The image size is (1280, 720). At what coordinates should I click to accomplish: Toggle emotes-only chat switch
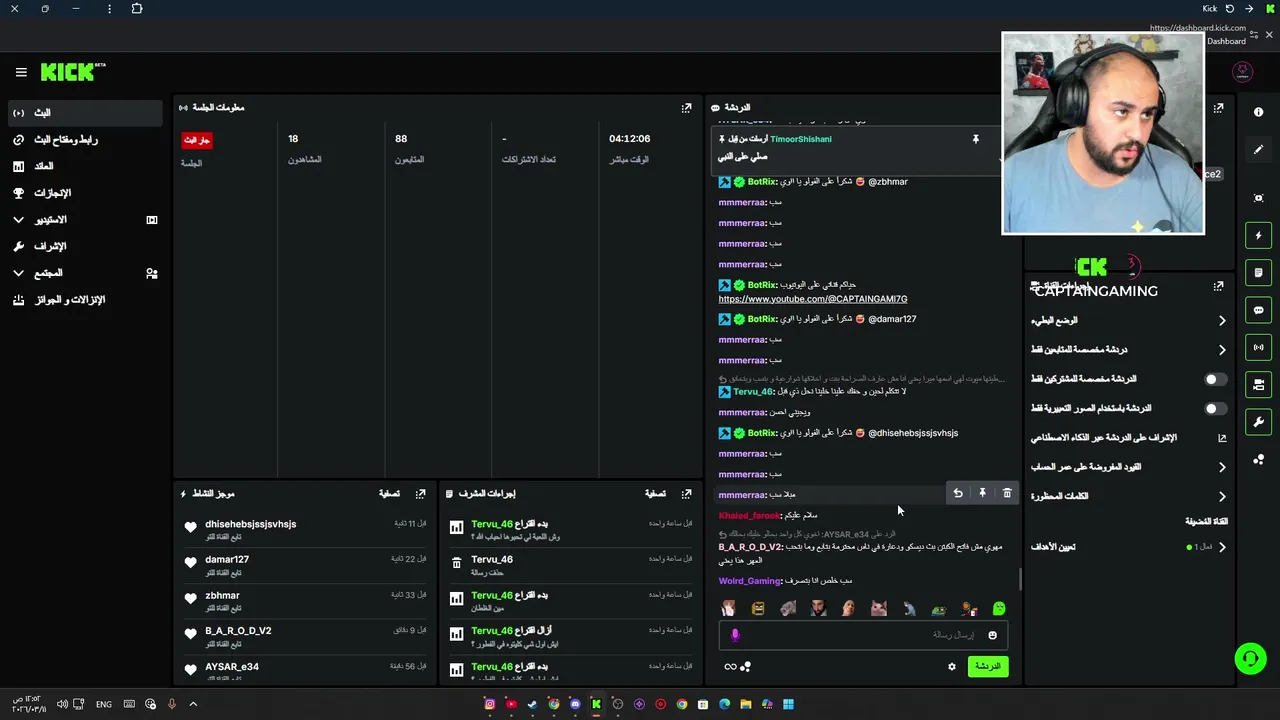coord(1214,409)
